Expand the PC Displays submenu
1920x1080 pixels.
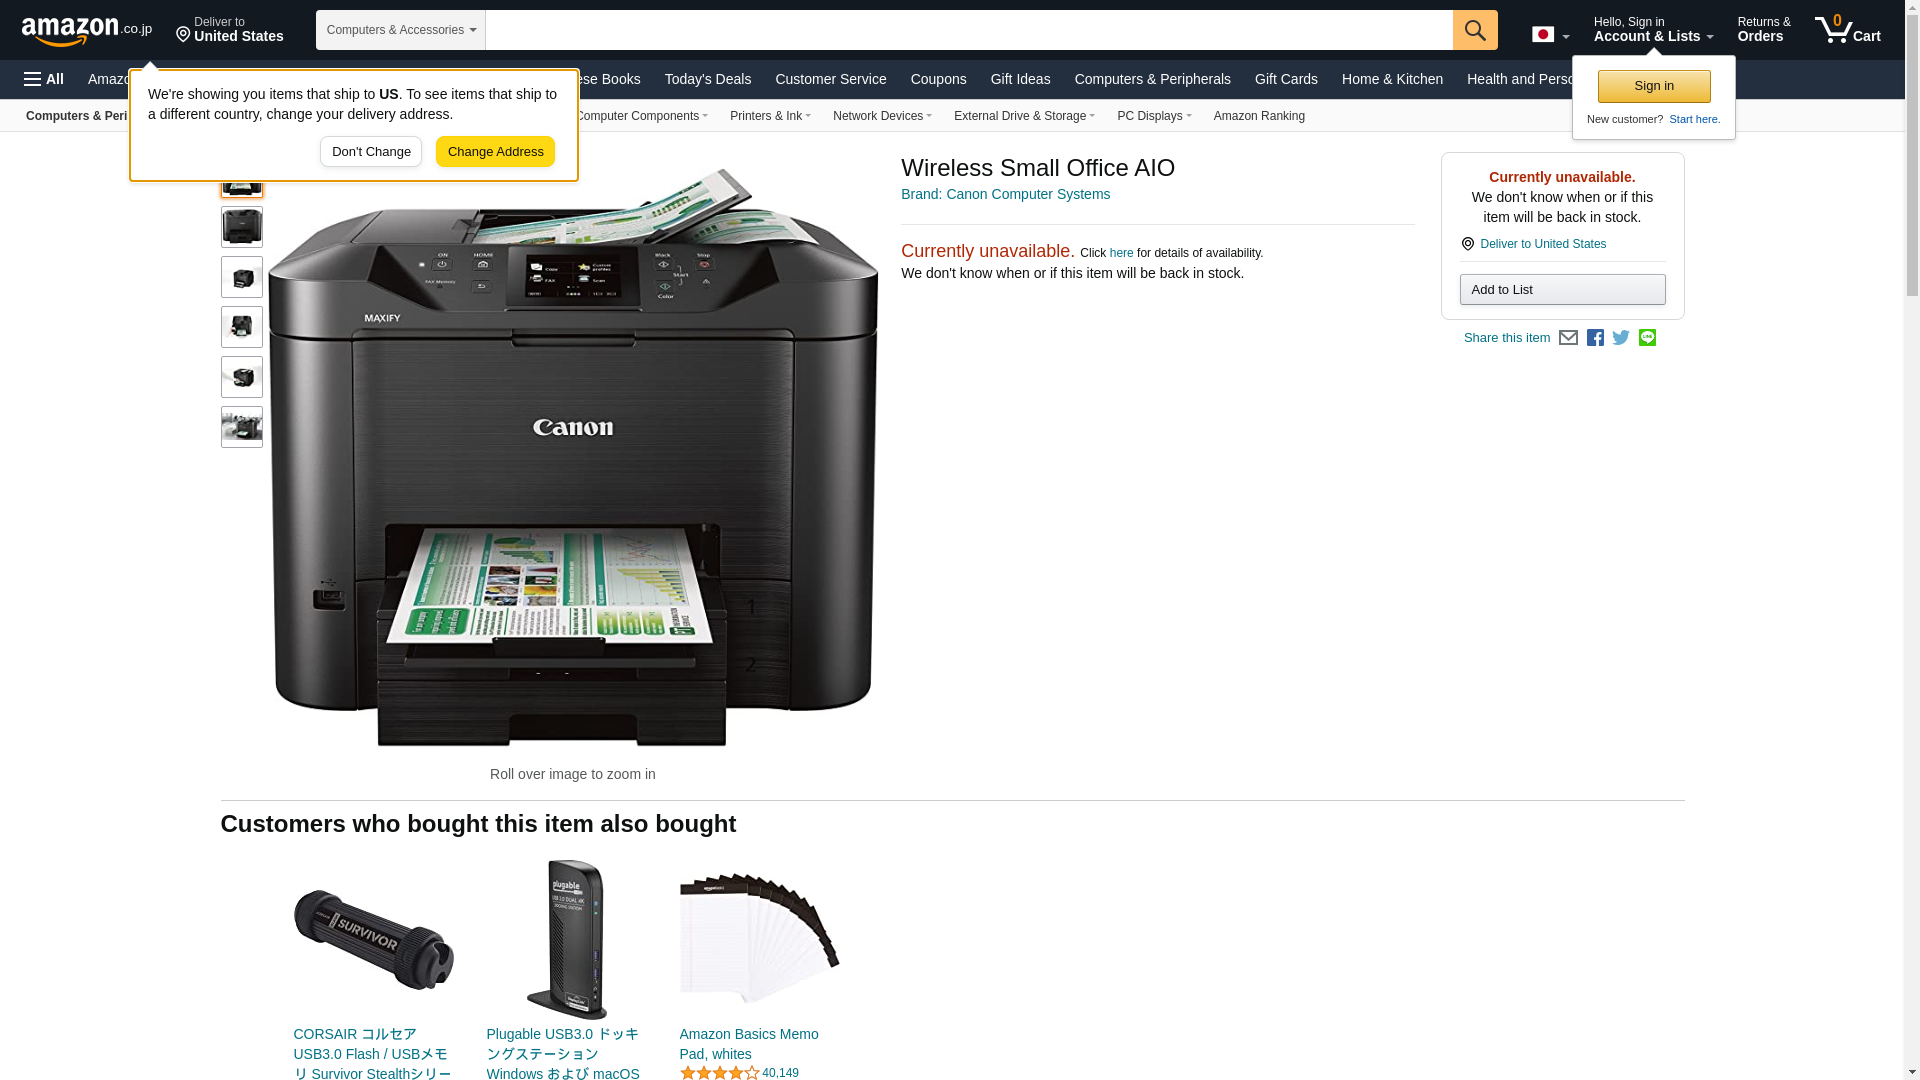pos(1154,116)
